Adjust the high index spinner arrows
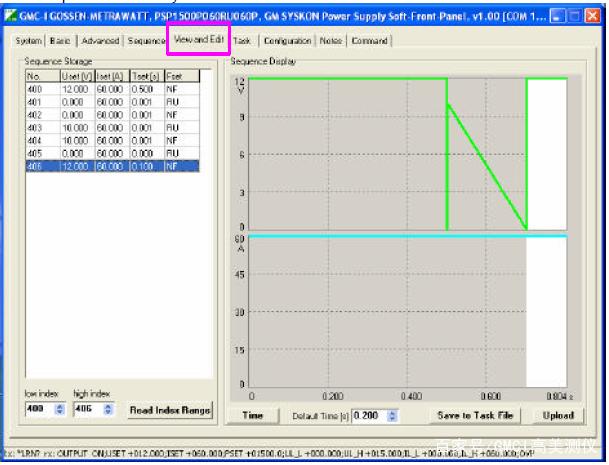 pyautogui.click(x=108, y=409)
